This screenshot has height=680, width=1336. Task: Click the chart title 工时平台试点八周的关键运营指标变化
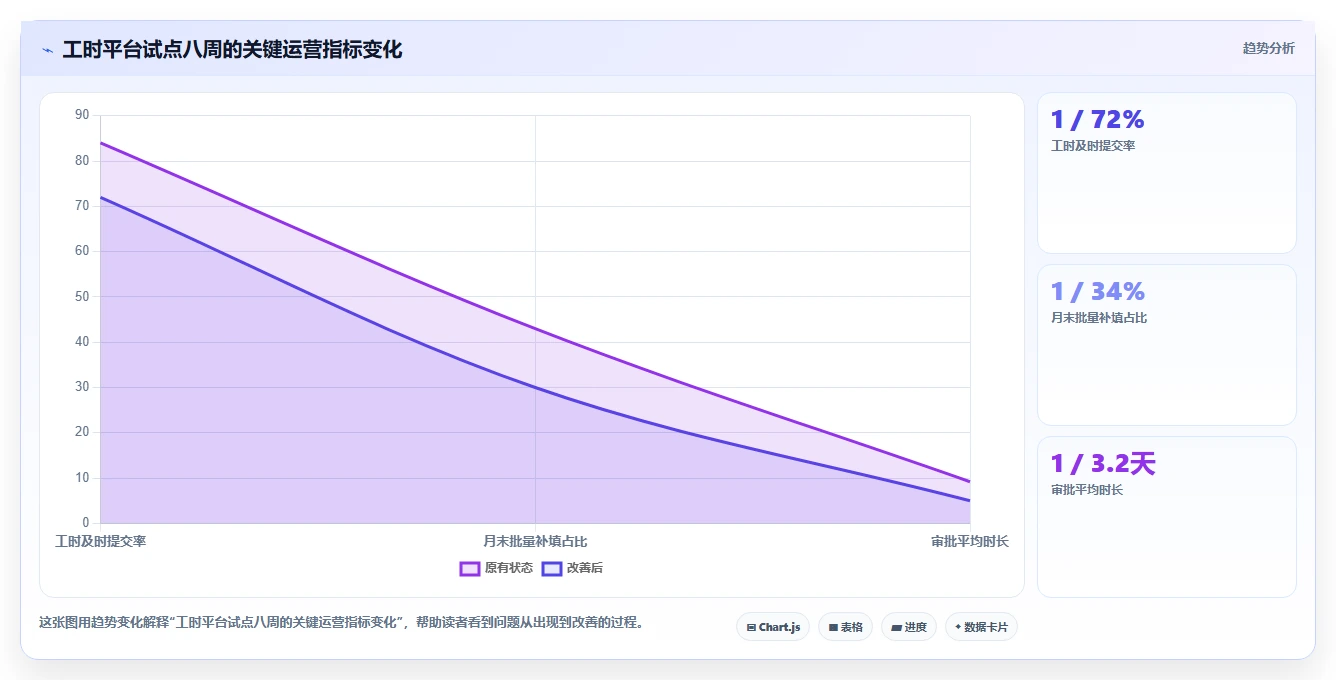tap(232, 50)
